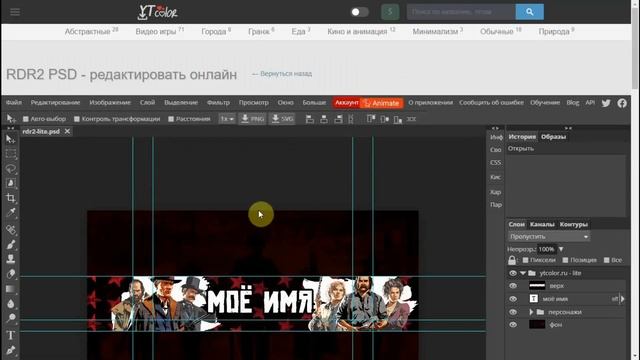Expand effects arrow on мой имя layer
The width and height of the screenshot is (640, 360).
pyautogui.click(x=622, y=299)
